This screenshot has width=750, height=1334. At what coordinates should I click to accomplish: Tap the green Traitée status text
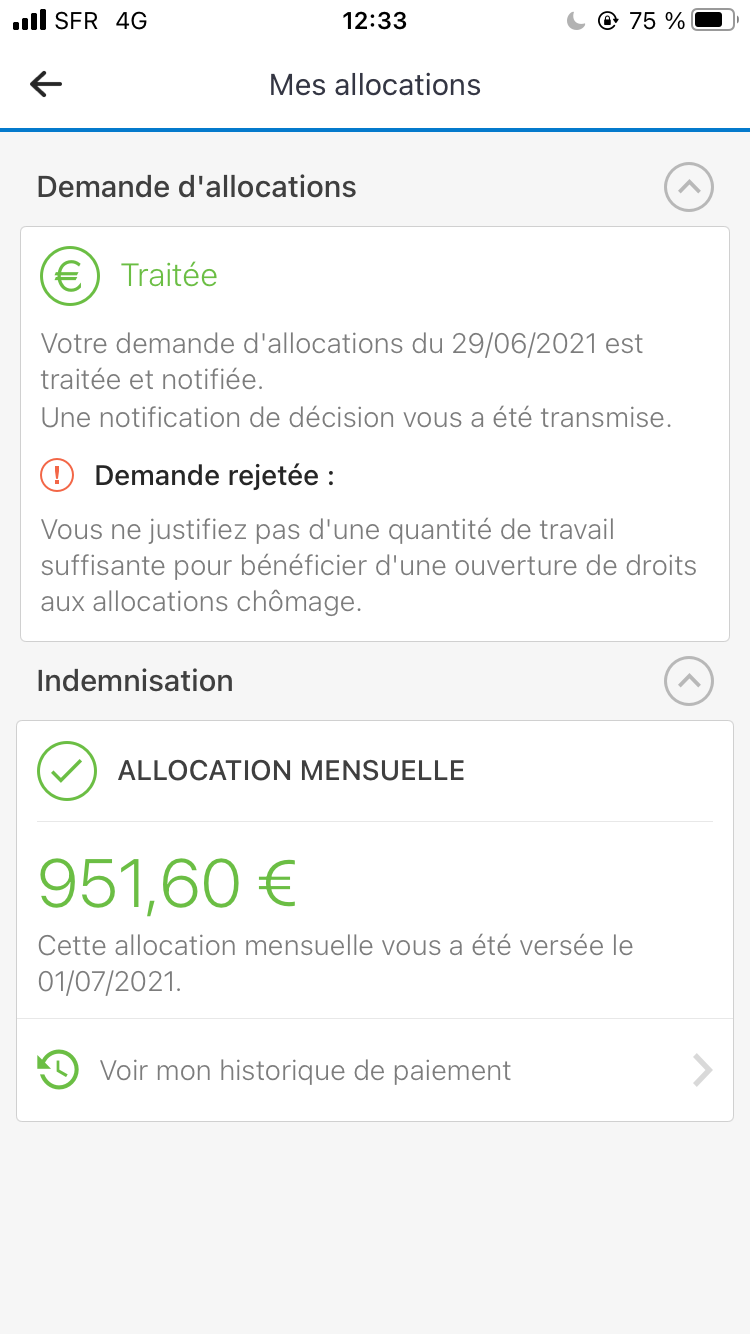point(169,275)
